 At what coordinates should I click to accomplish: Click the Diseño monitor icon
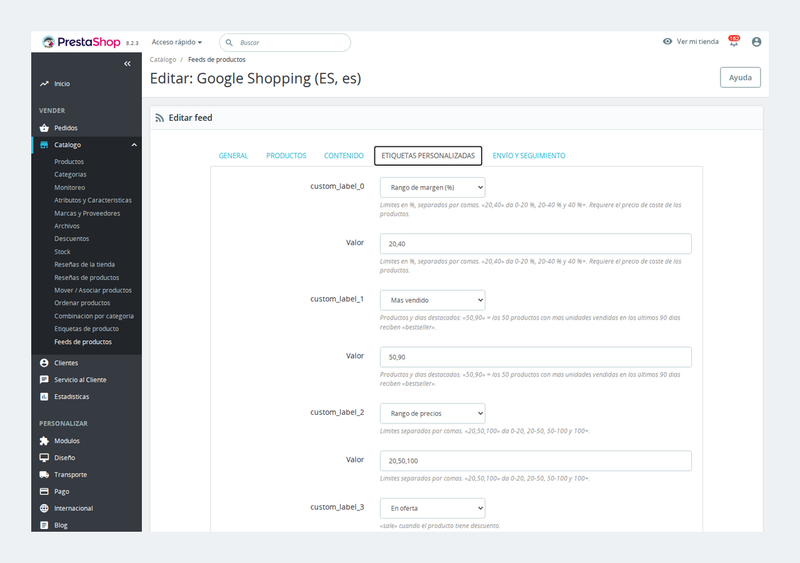(x=44, y=458)
